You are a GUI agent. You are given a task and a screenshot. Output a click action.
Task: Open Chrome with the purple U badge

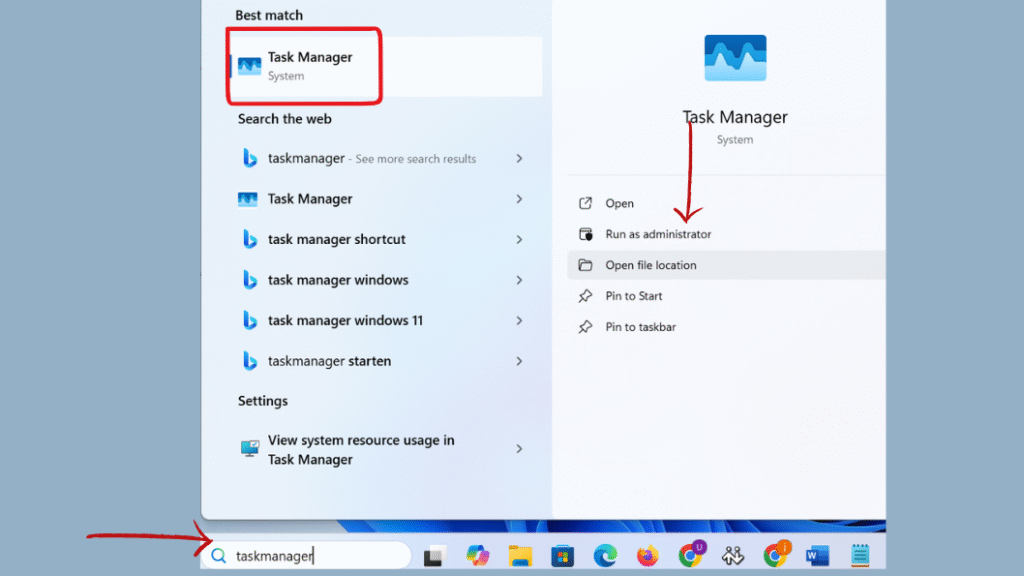pyautogui.click(x=691, y=554)
